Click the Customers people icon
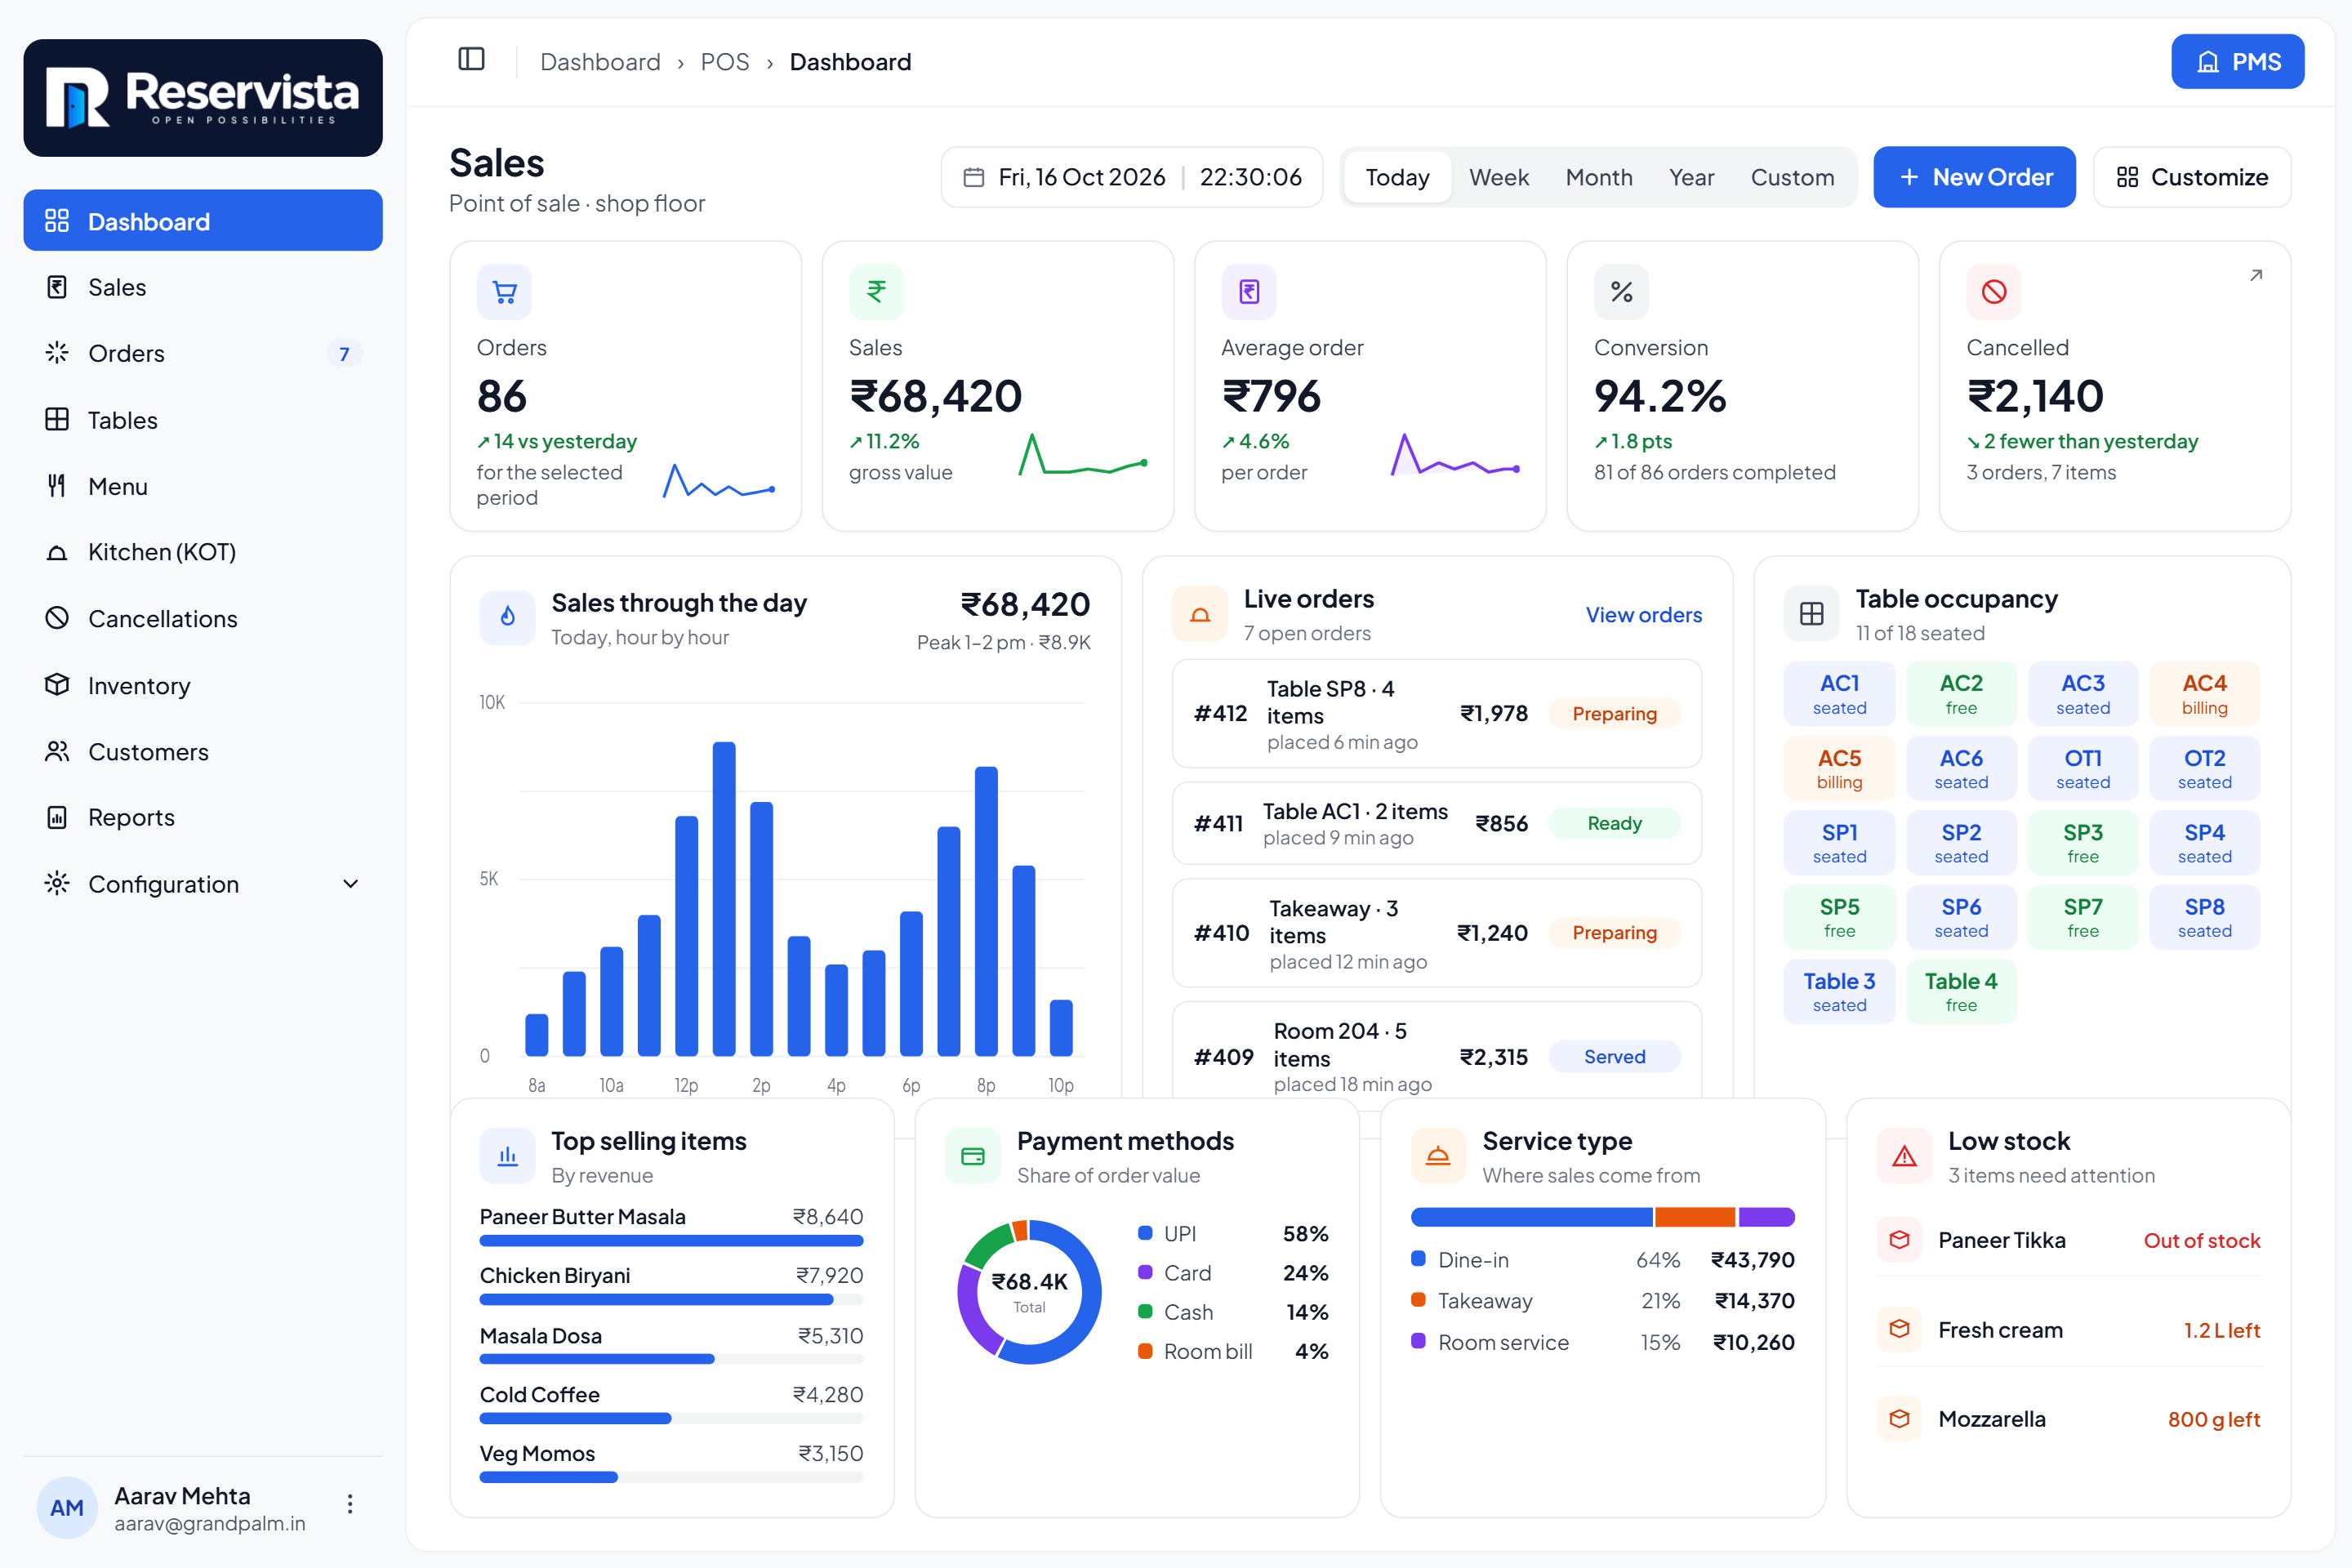The image size is (2352, 1568). tap(57, 751)
